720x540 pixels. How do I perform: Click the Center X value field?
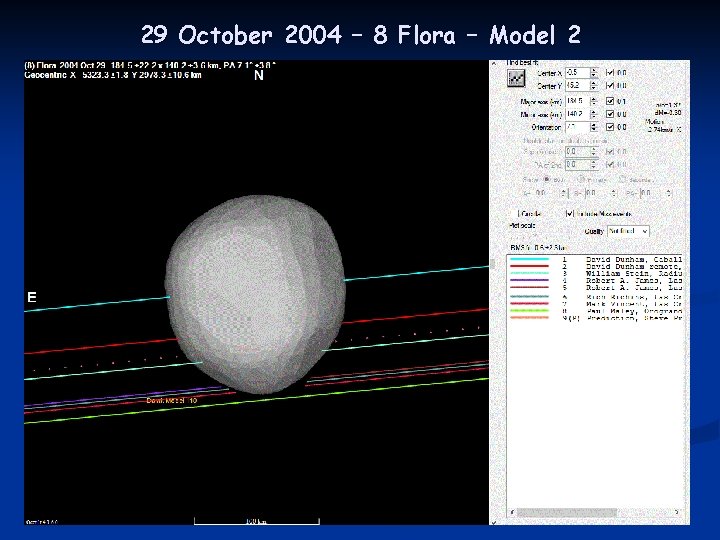tap(575, 72)
